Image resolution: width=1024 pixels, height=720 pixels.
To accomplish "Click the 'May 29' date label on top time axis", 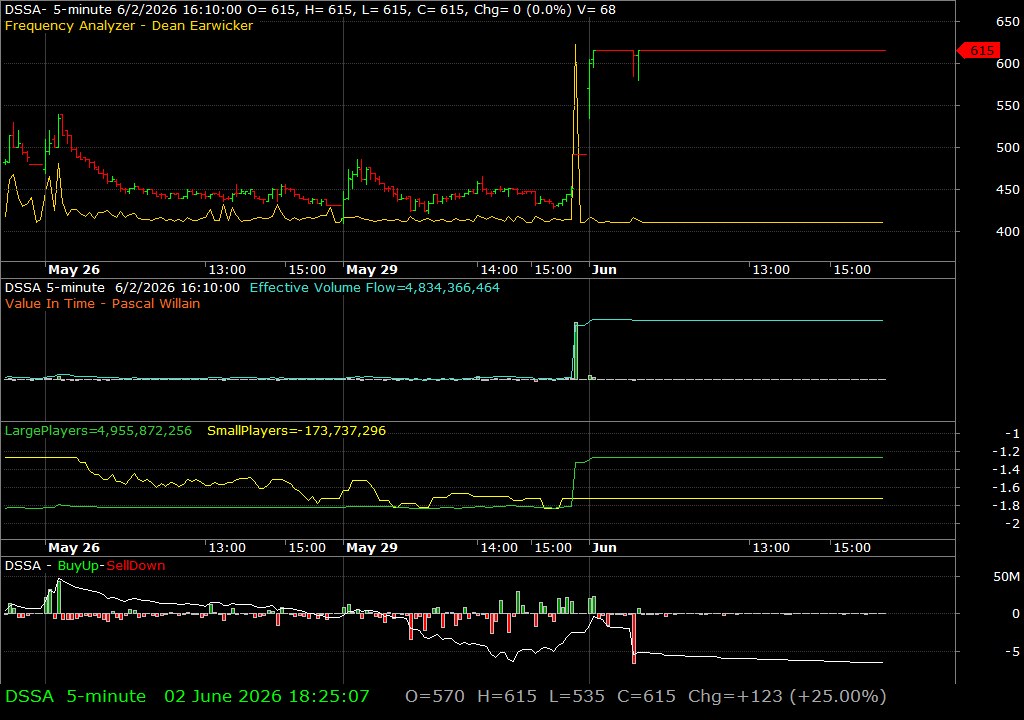I will pyautogui.click(x=372, y=269).
